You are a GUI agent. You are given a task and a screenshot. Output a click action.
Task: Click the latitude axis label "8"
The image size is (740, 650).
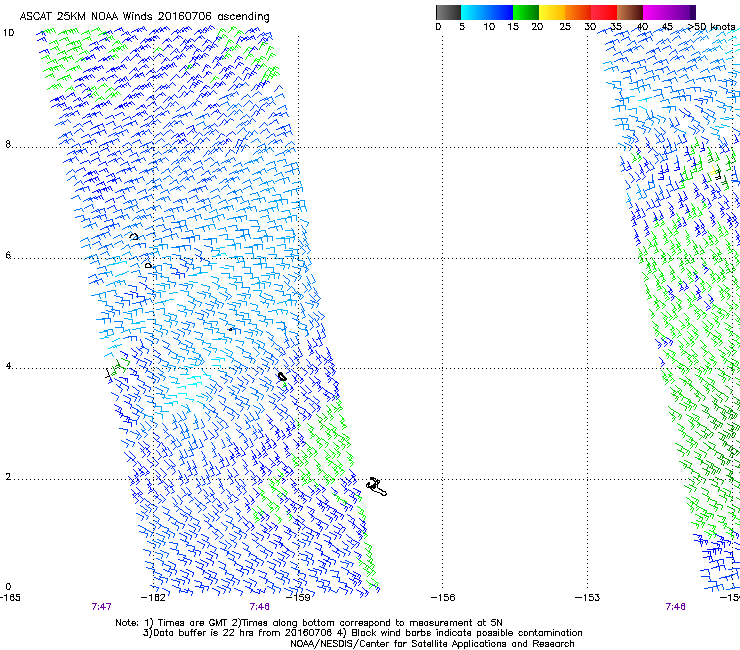[8, 144]
